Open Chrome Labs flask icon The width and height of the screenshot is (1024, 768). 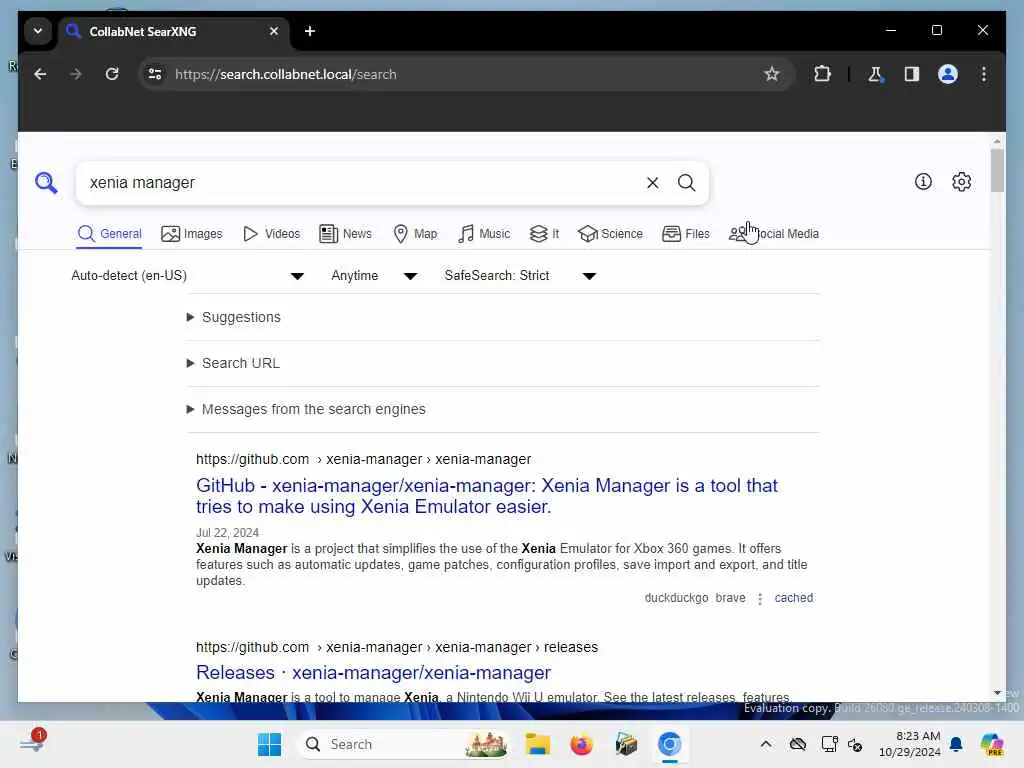(x=876, y=74)
